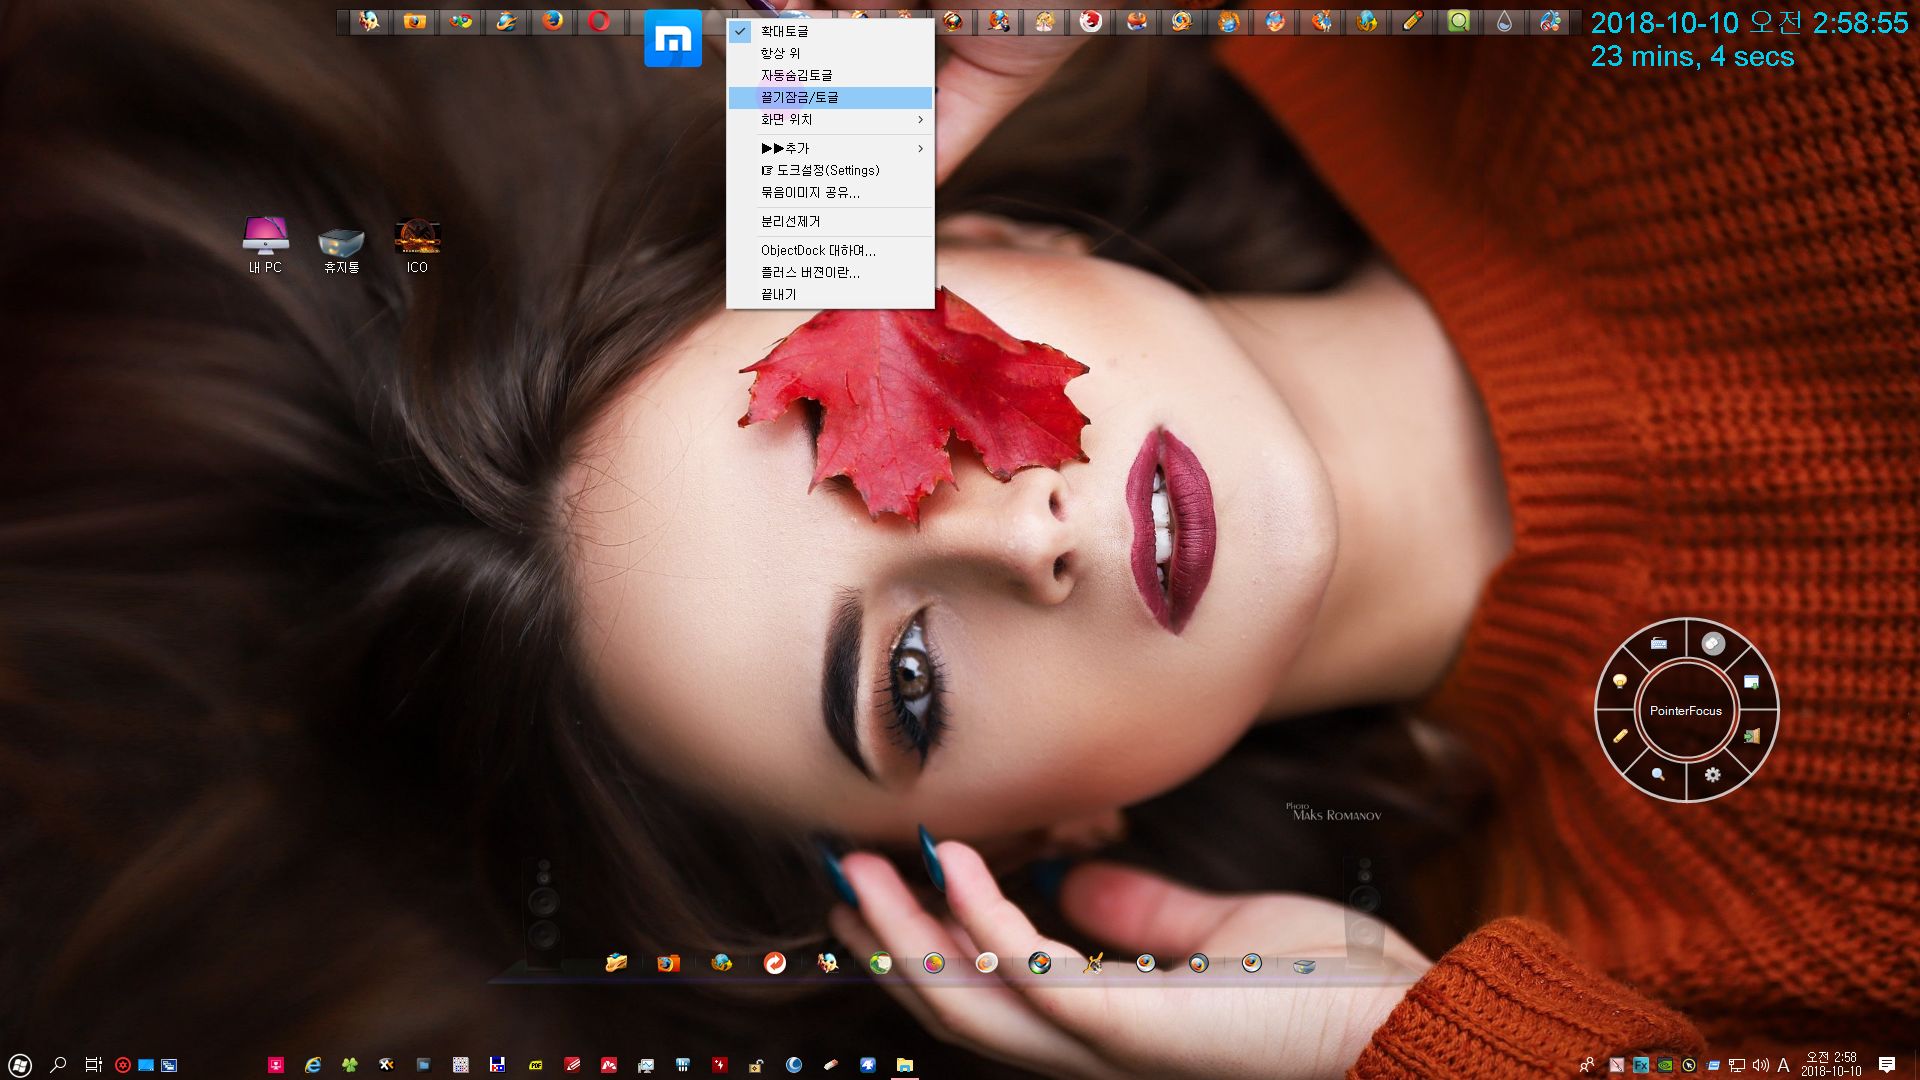1920x1080 pixels.
Task: Select 자동숨김토글 in context menu
Action: [x=830, y=75]
